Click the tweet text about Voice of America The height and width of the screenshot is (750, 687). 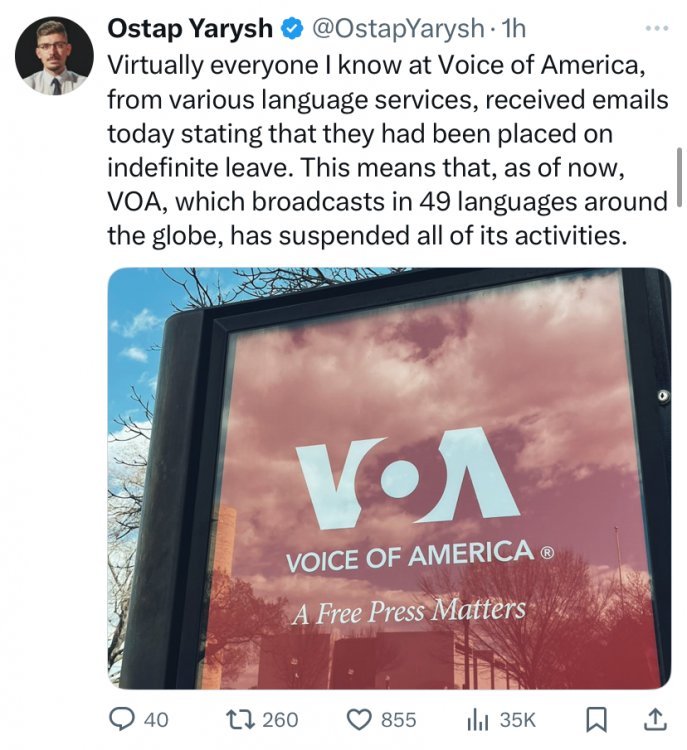coord(386,150)
